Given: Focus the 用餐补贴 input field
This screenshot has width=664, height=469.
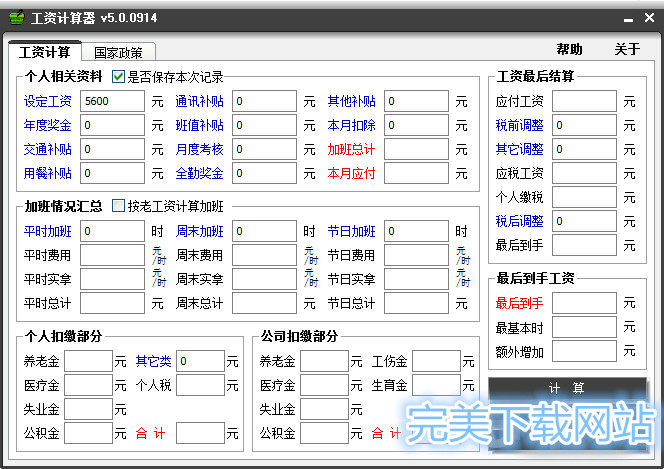Looking at the screenshot, I should coord(112,173).
